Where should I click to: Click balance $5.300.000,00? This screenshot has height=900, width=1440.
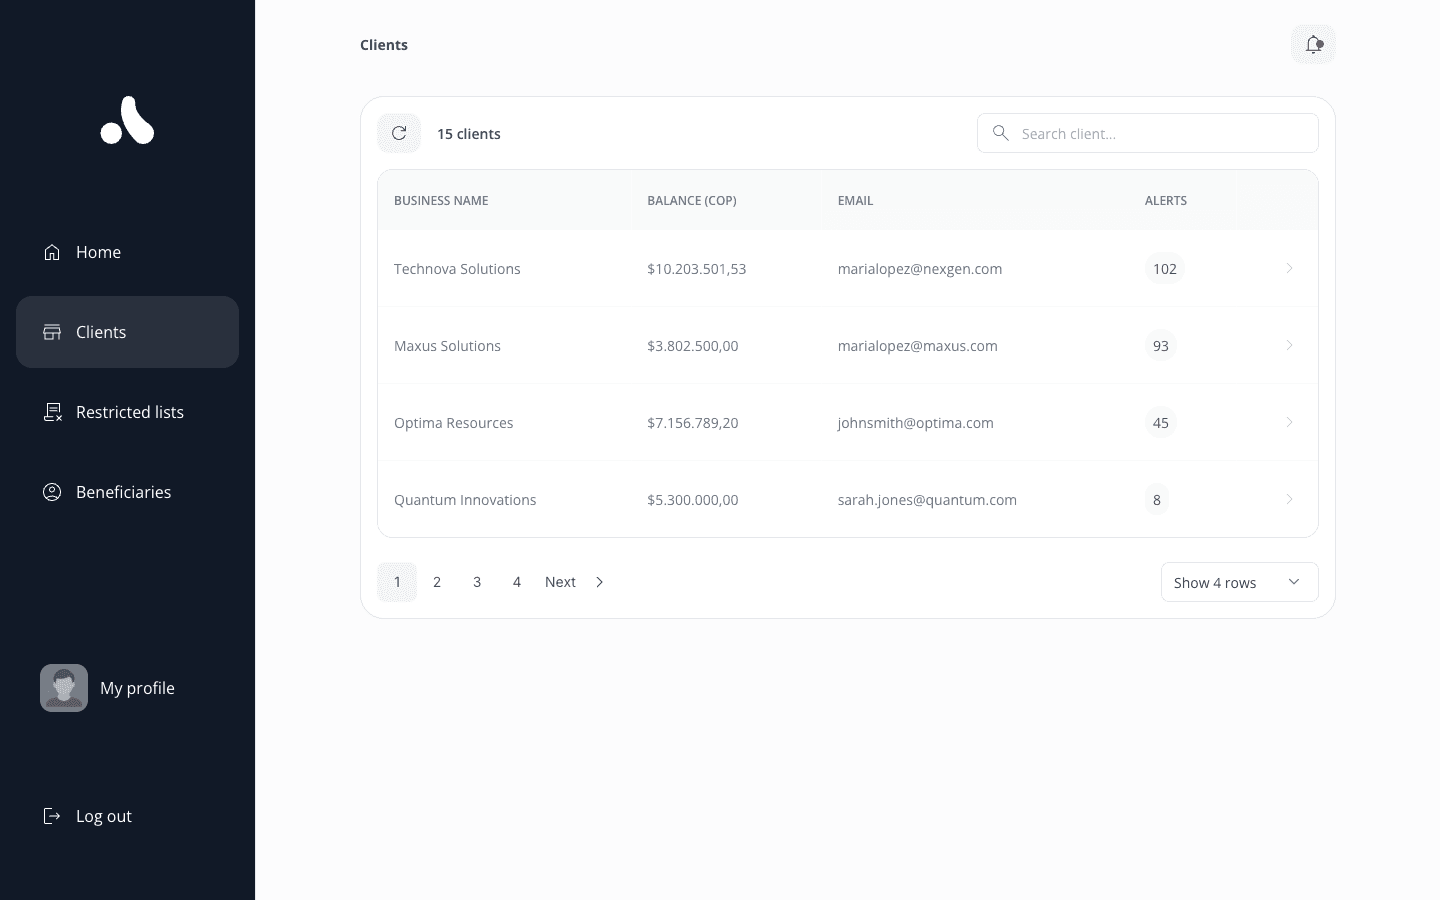693,499
